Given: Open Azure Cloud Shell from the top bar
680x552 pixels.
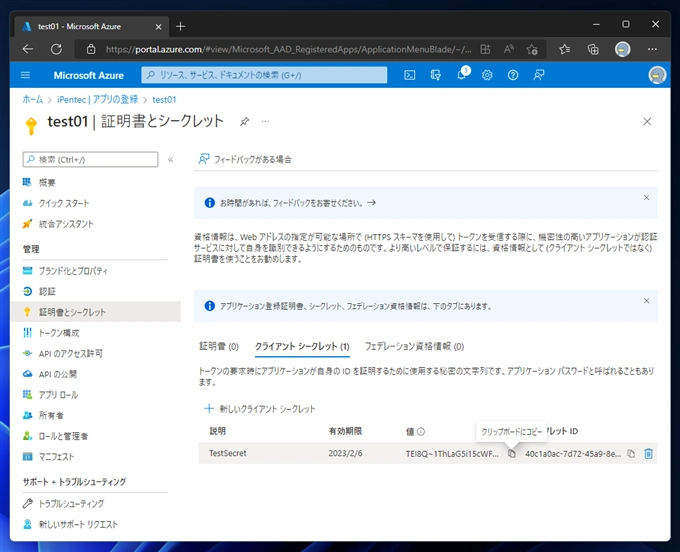Looking at the screenshot, I should (410, 75).
